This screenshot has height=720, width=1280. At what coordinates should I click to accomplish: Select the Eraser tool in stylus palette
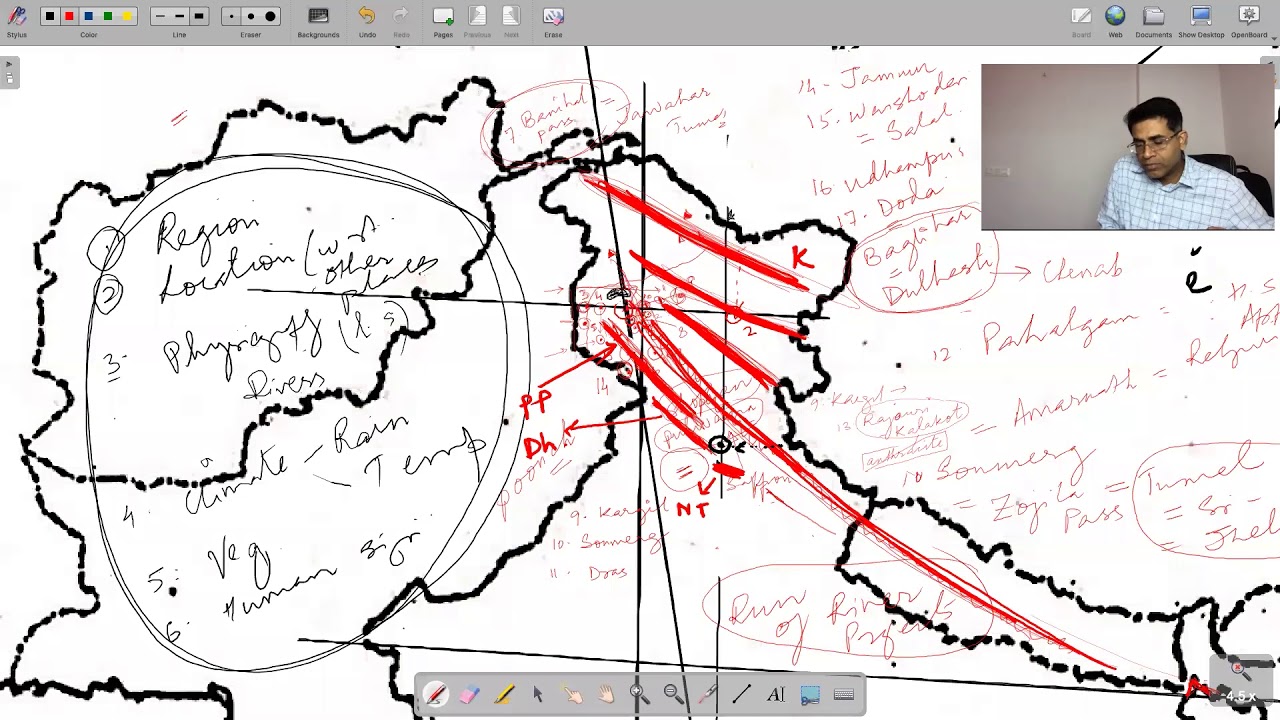click(469, 694)
